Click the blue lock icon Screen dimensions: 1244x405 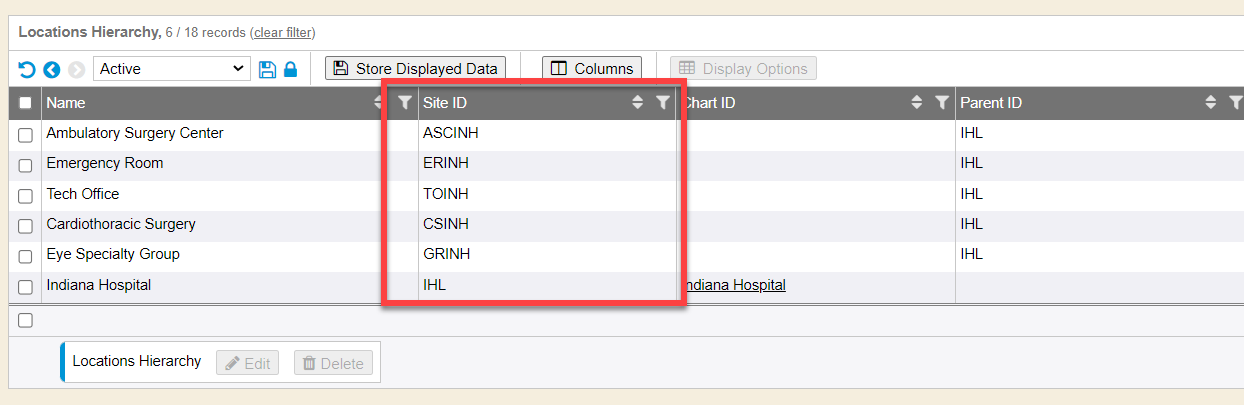point(290,69)
